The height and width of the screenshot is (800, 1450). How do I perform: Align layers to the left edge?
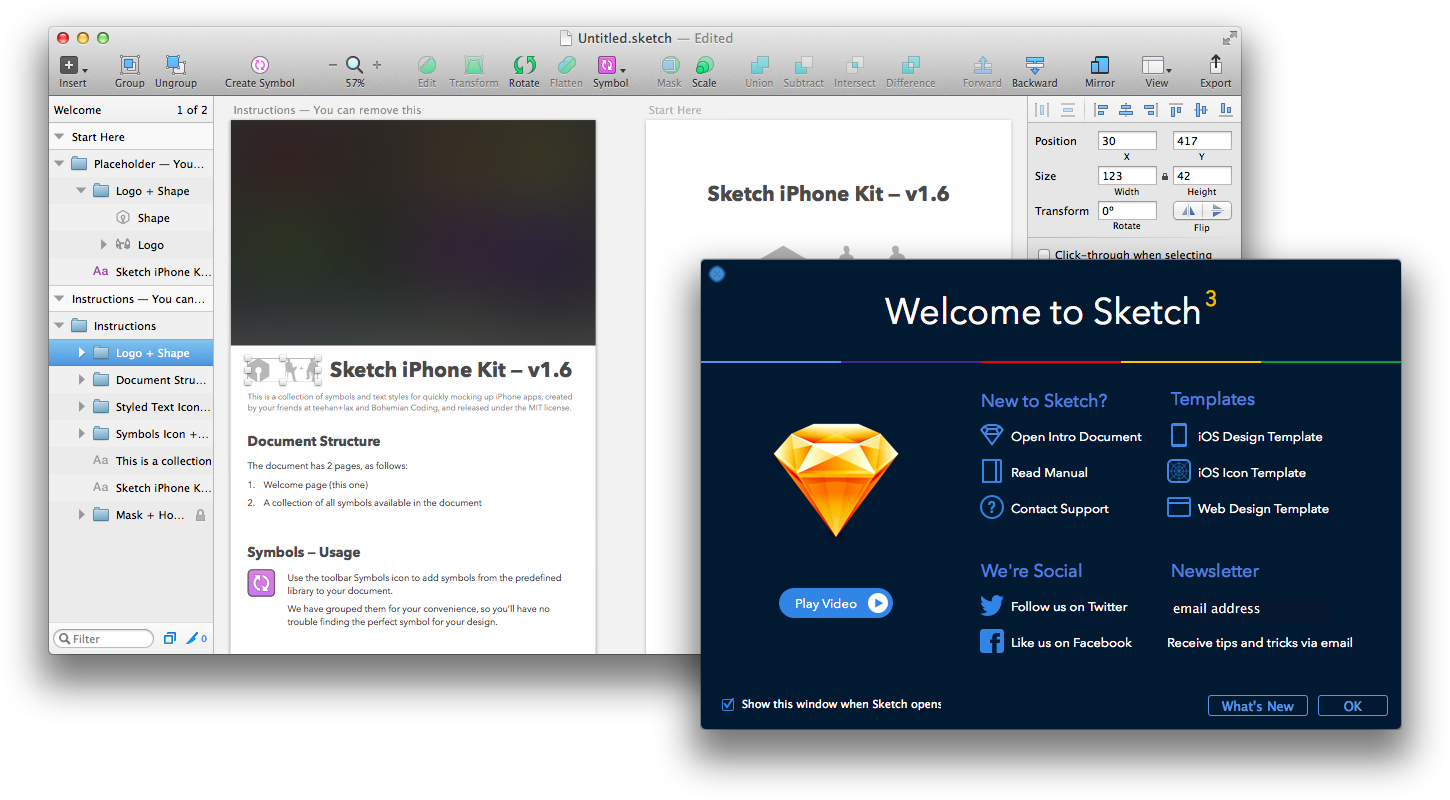click(x=1101, y=110)
